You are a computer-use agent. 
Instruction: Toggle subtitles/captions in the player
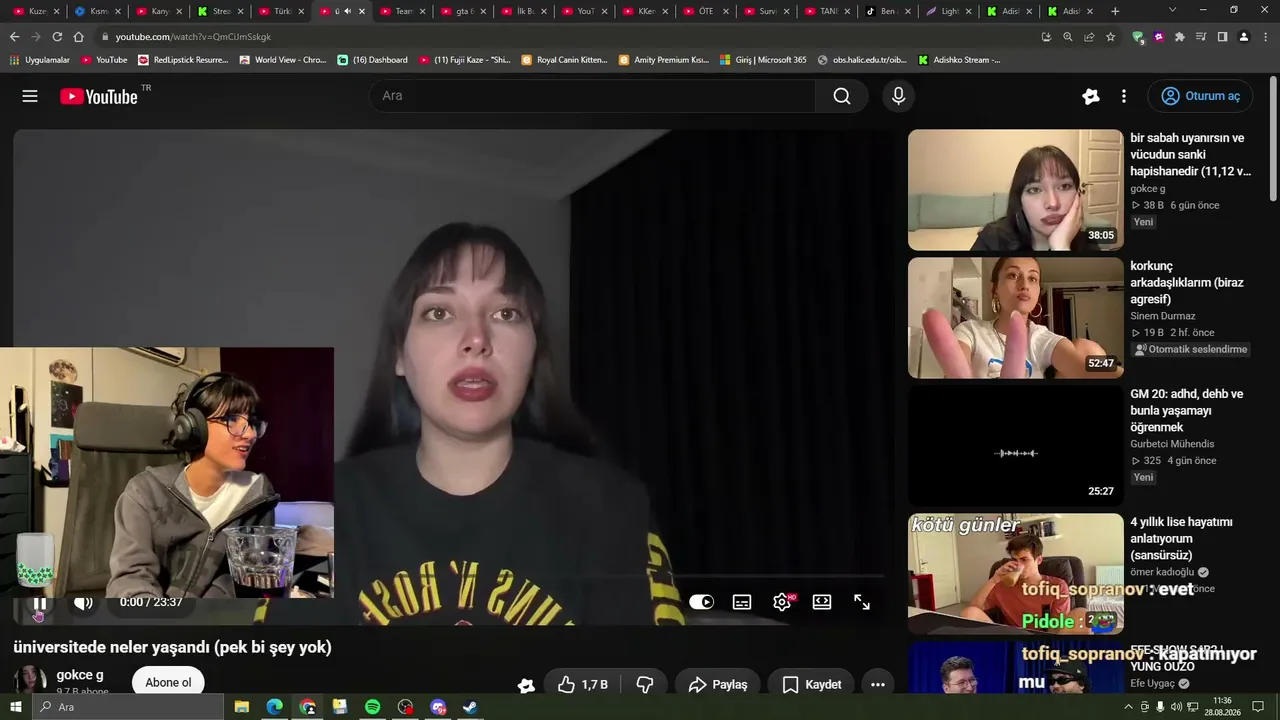[742, 602]
